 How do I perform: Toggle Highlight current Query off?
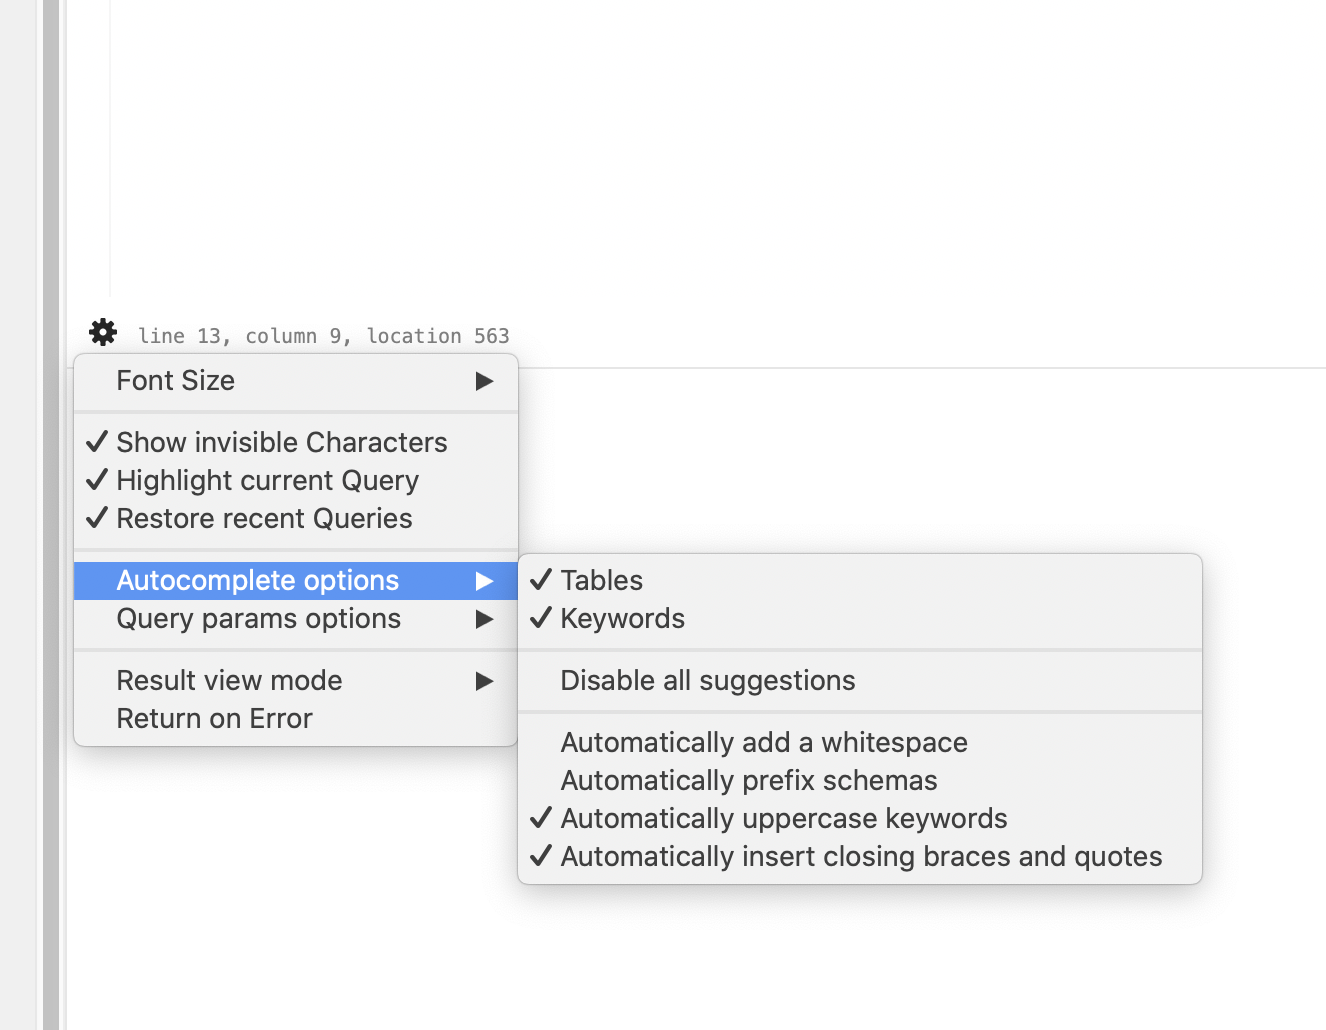pyautogui.click(x=267, y=480)
